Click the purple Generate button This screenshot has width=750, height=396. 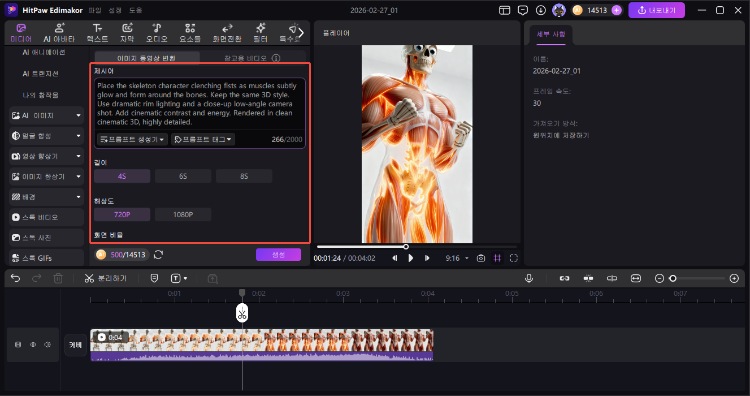tap(278, 255)
